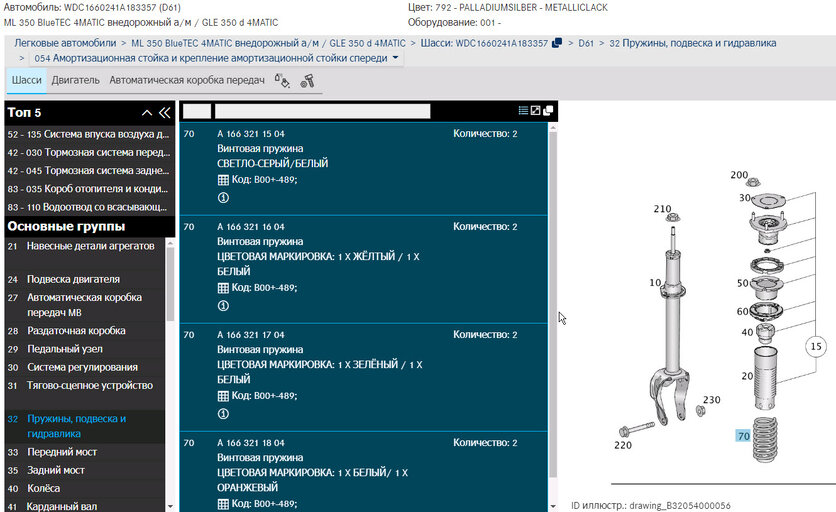Screen dimensions: 836x512
Task: Copy chassis number WDC1660241A183357 via copy icon
Action: click(557, 43)
